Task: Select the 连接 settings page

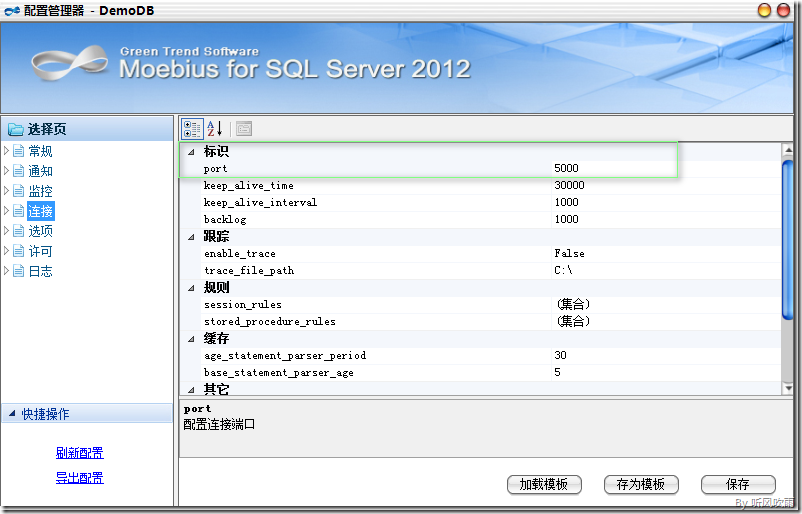Action: pyautogui.click(x=40, y=211)
